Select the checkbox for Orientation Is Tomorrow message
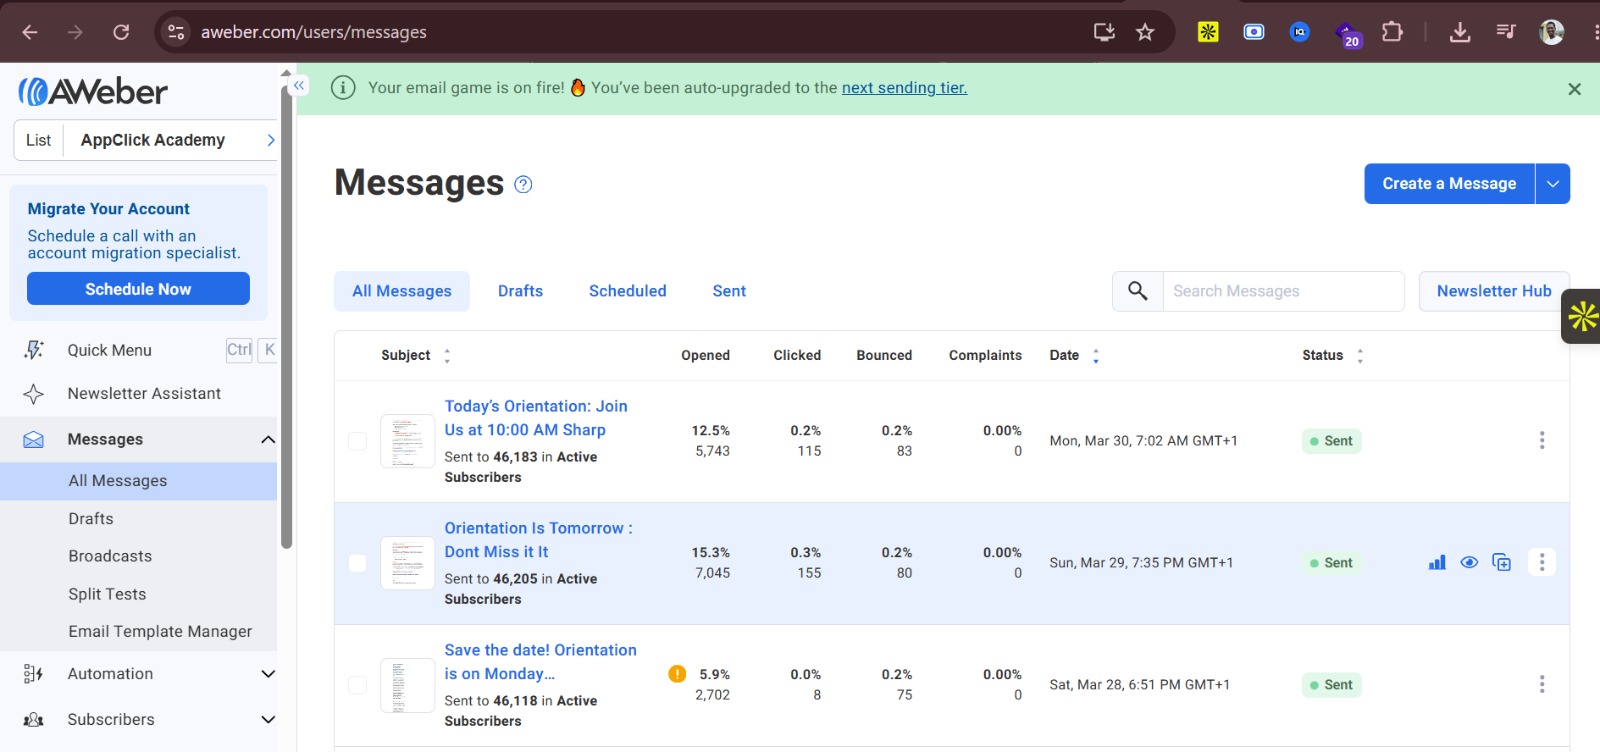This screenshot has width=1600, height=752. pos(357,563)
